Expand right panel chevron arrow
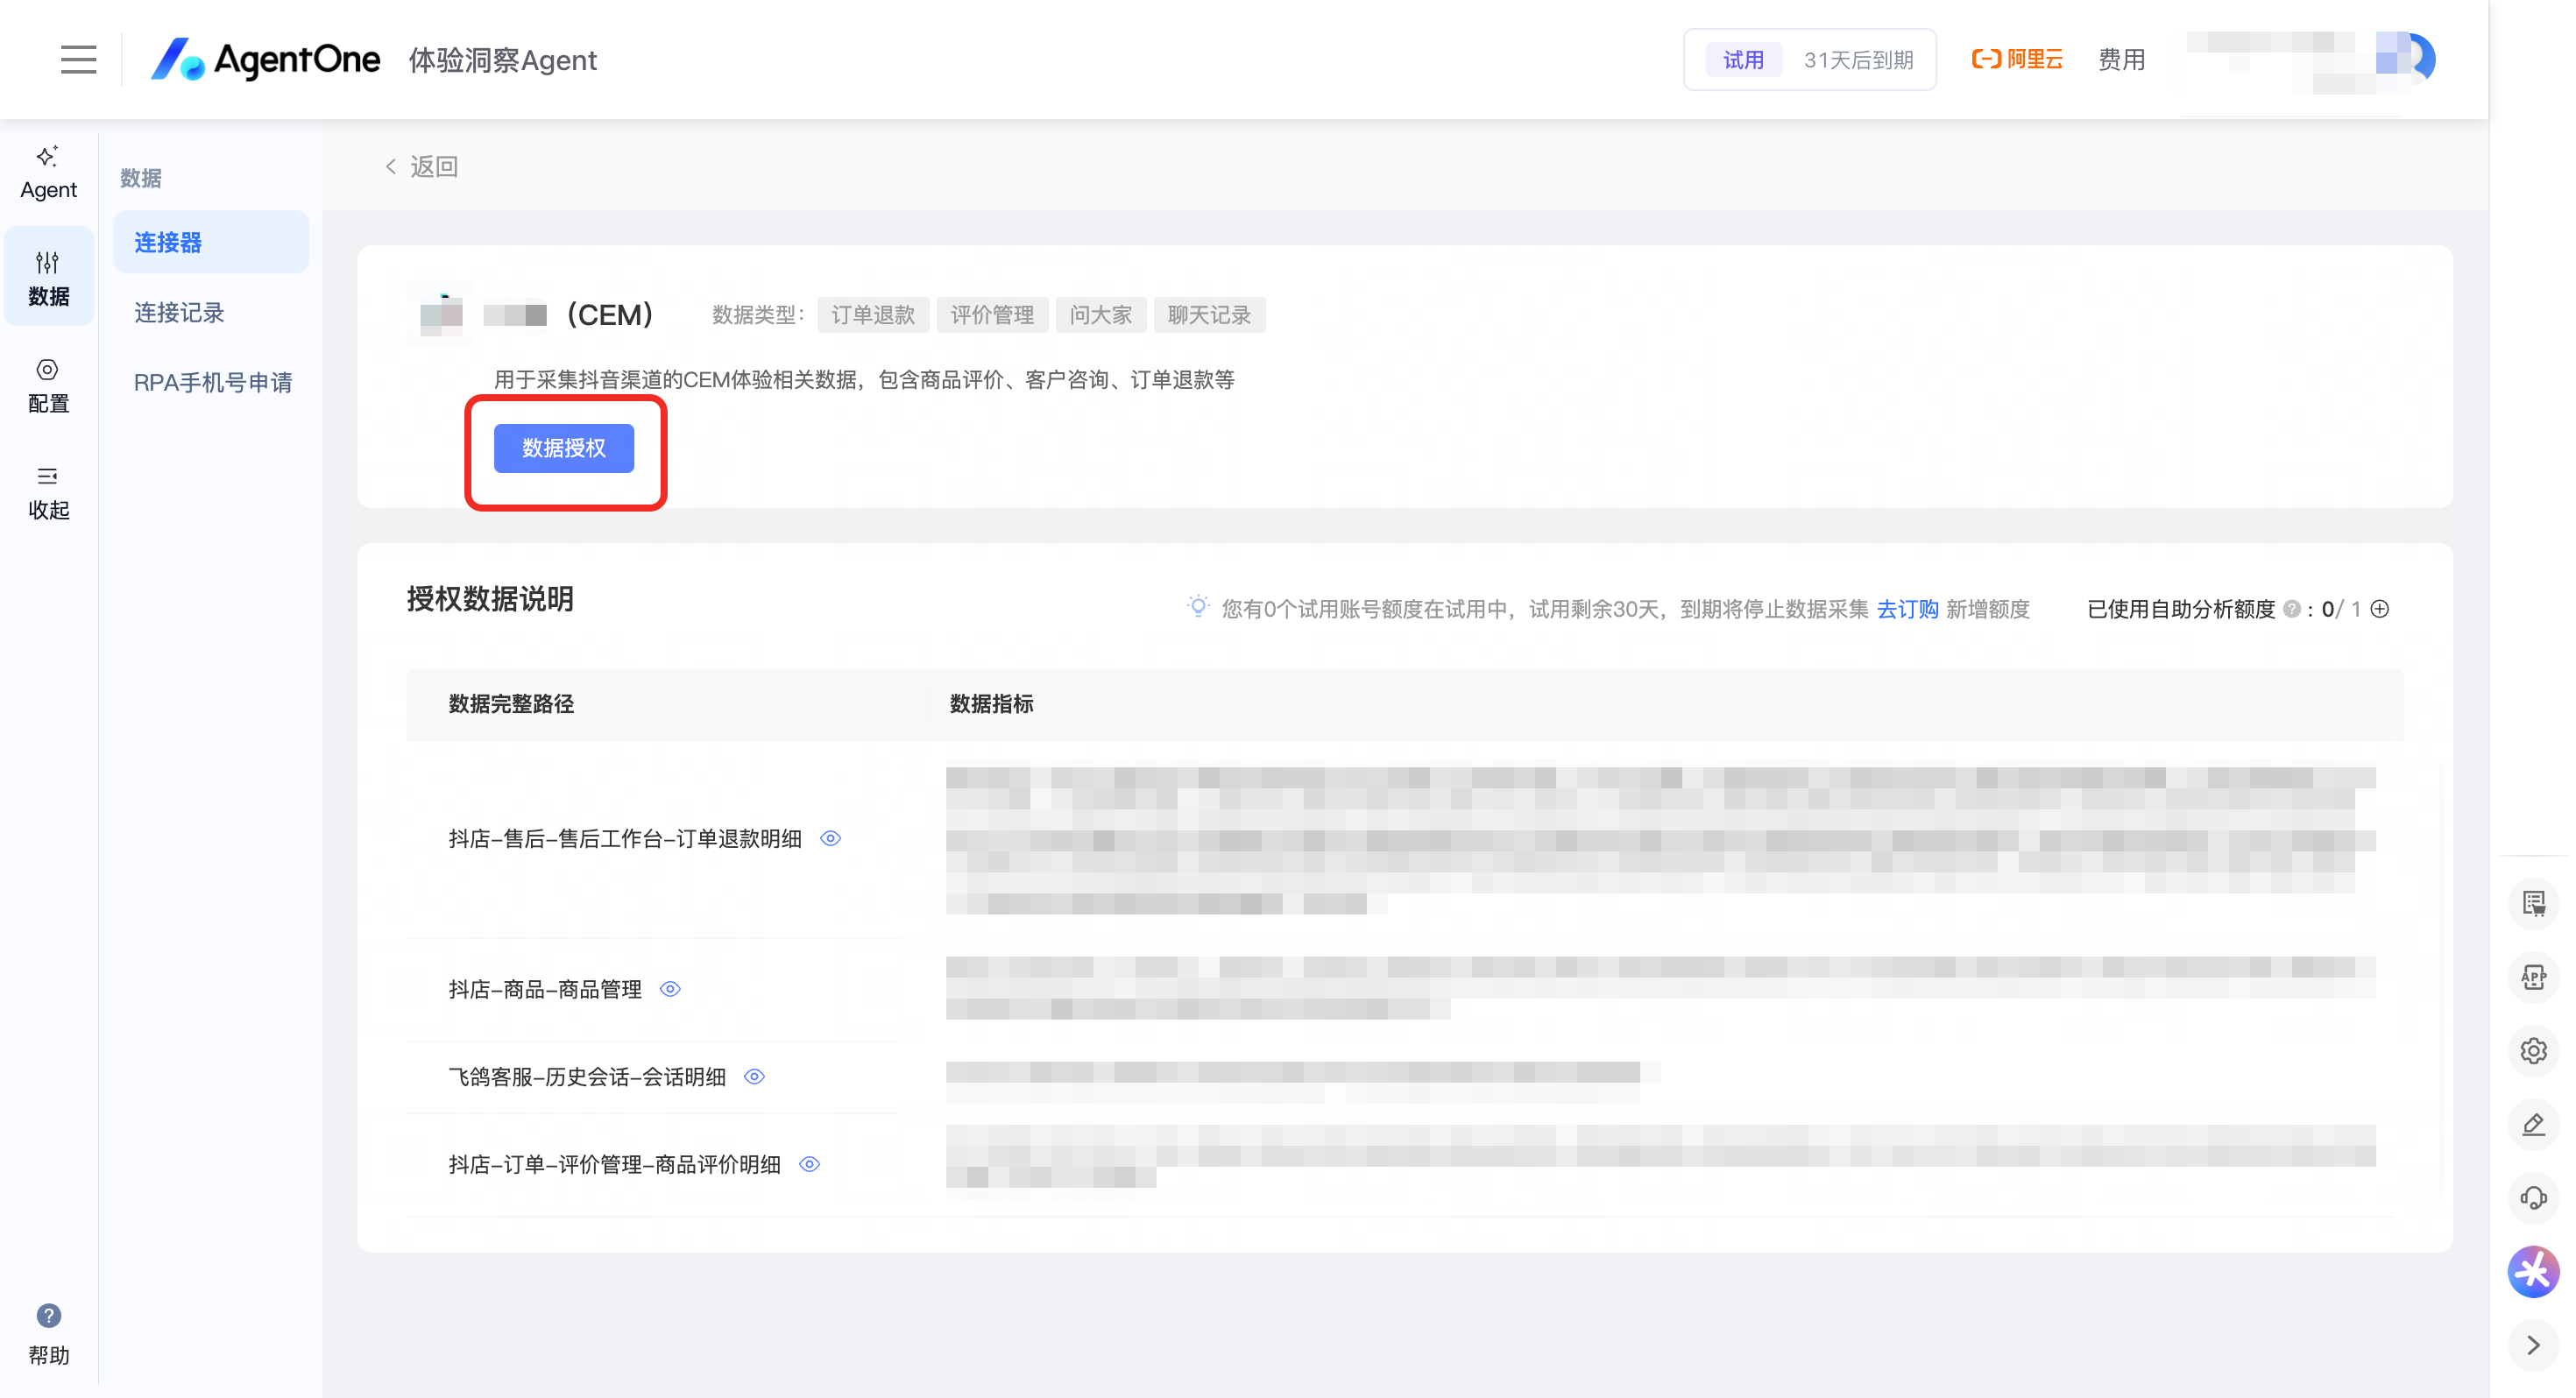Image resolution: width=2576 pixels, height=1398 pixels. click(2532, 1345)
